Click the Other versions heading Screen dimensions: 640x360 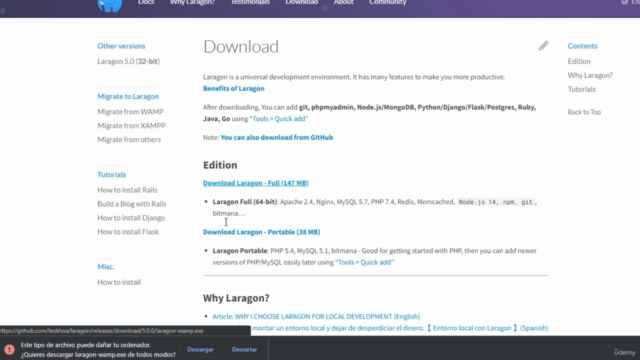[121, 46]
